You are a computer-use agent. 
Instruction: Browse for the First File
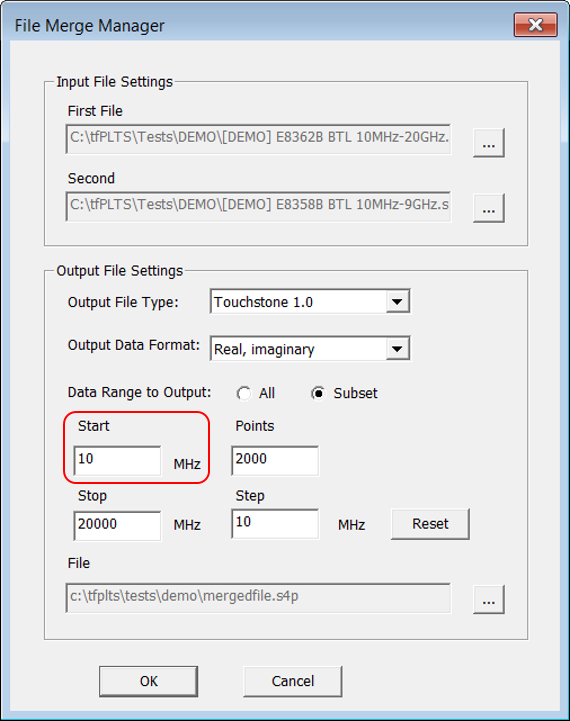[x=489, y=143]
